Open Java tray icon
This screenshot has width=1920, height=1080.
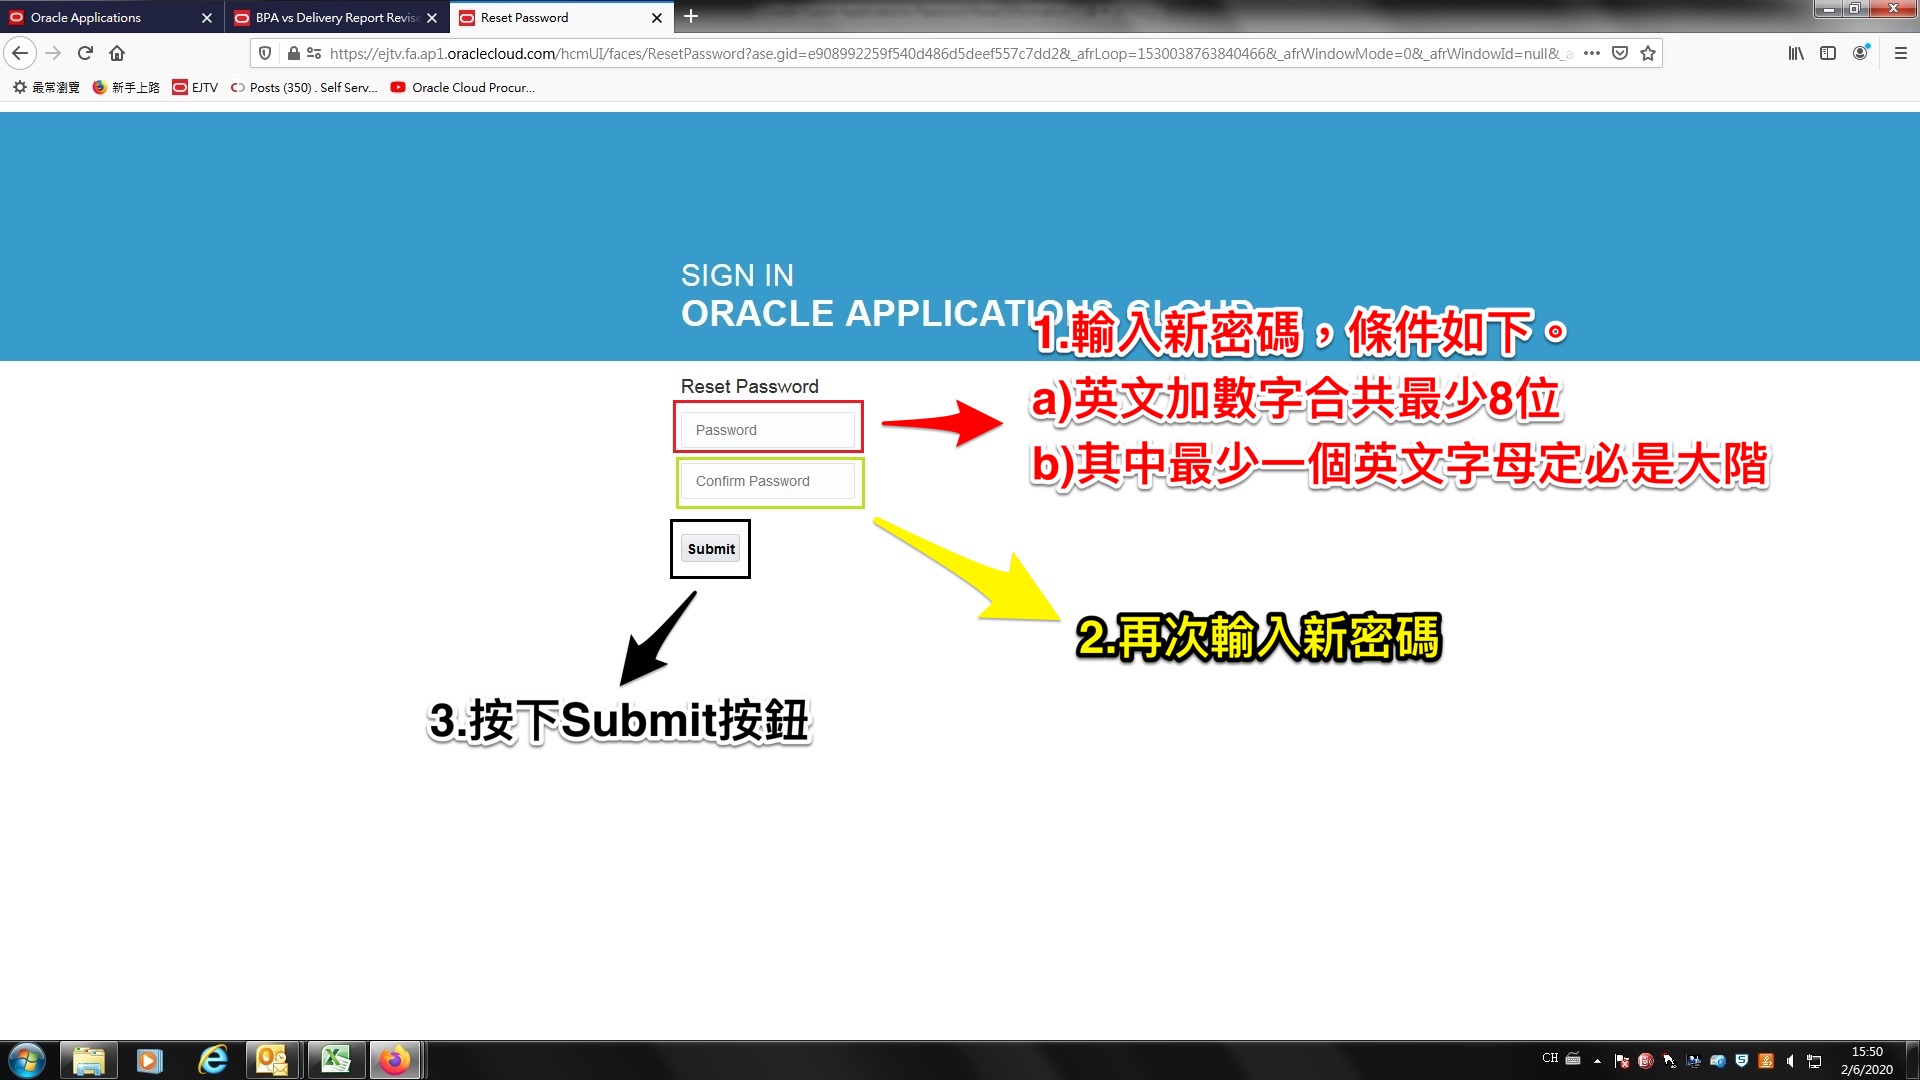1766,1061
